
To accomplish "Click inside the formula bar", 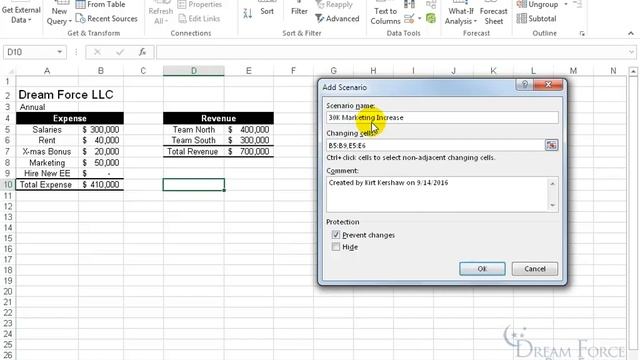I will (x=392, y=52).
